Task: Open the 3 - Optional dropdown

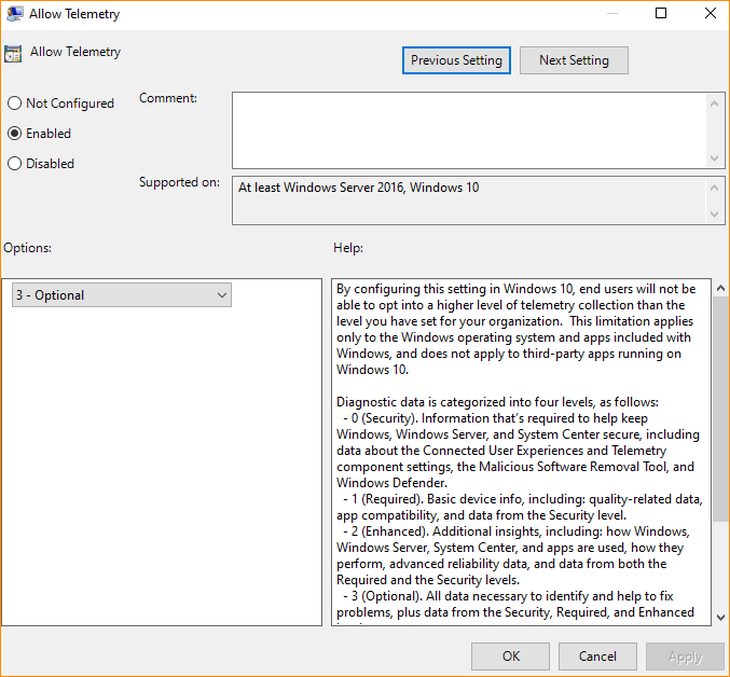Action: (122, 295)
